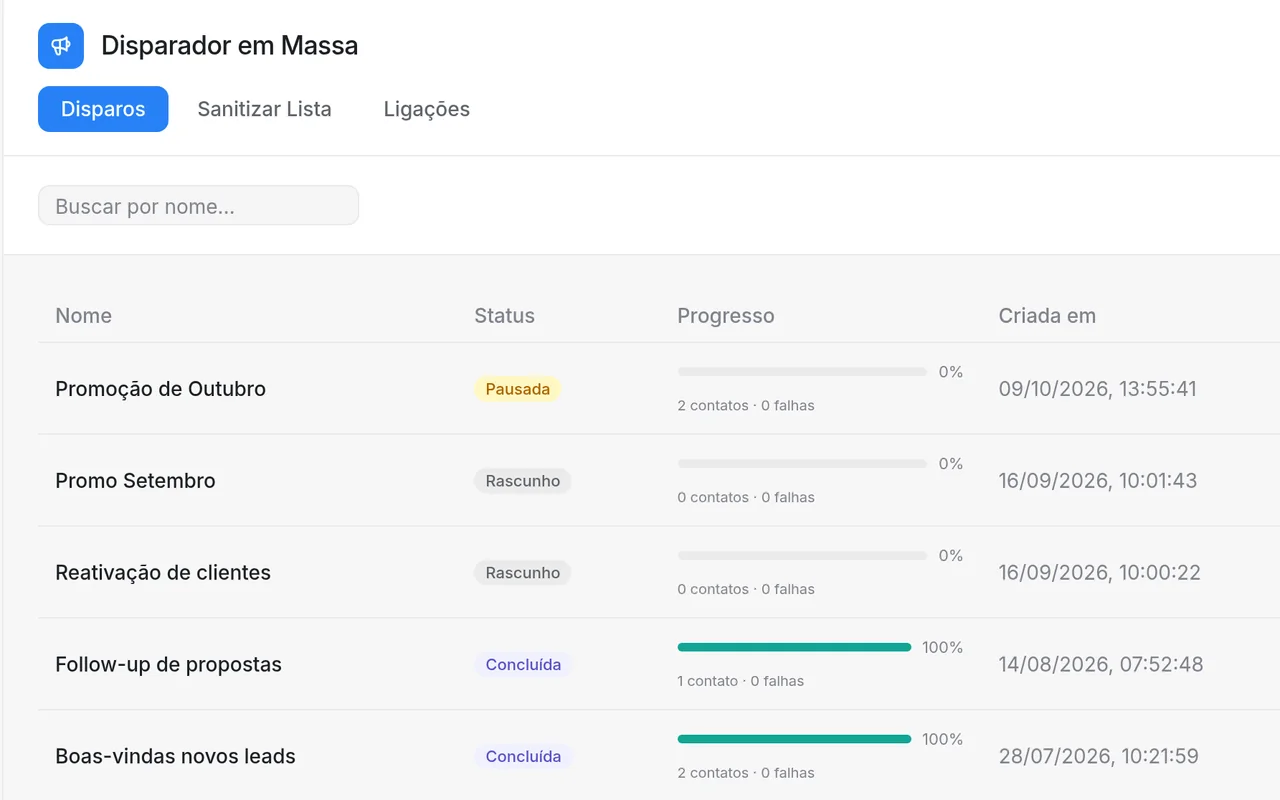Click Promo Setembro's Rascunho status badge
This screenshot has width=1280, height=800.
(x=522, y=481)
